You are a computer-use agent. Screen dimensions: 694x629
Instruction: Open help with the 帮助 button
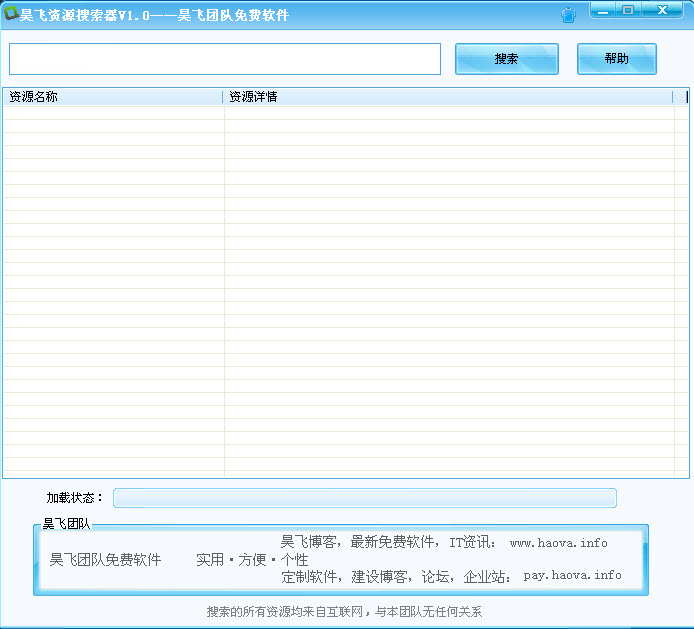pos(616,59)
